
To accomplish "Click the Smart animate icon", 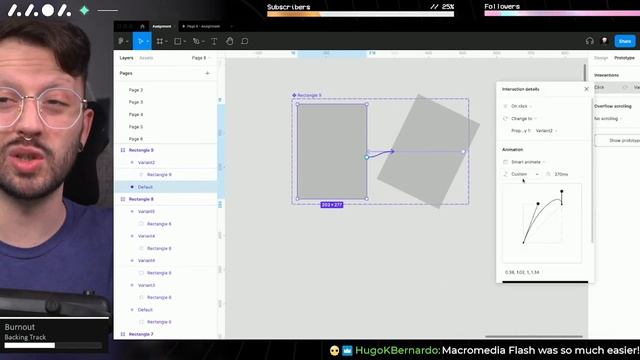I will pyautogui.click(x=505, y=162).
